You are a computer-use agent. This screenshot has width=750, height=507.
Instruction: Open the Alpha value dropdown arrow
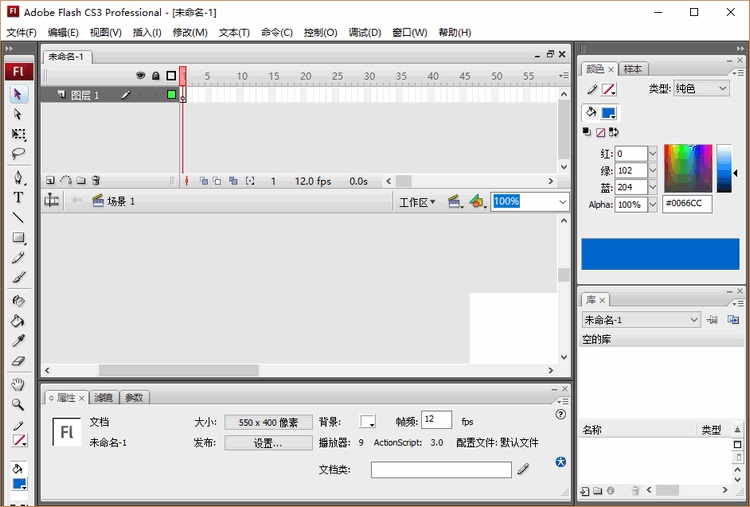click(652, 204)
